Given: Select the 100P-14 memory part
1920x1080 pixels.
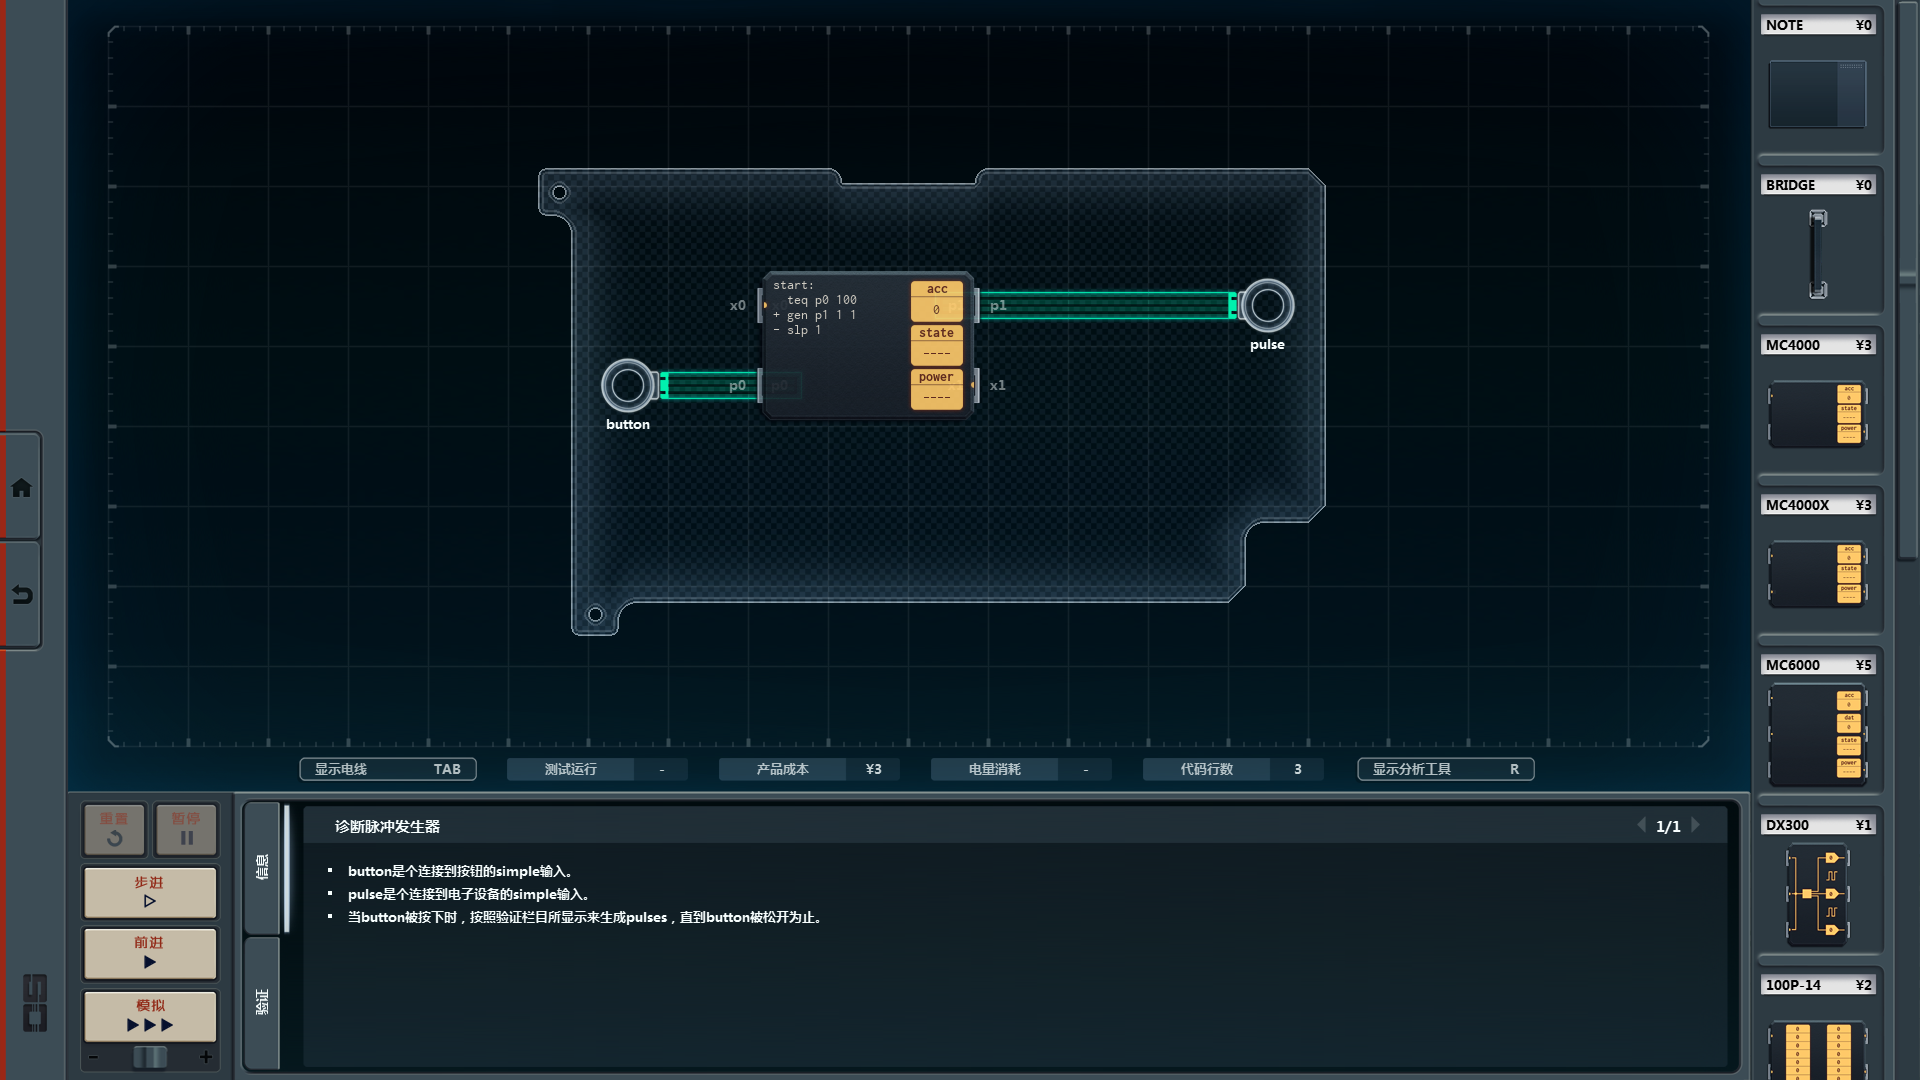Looking at the screenshot, I should 1817,1048.
